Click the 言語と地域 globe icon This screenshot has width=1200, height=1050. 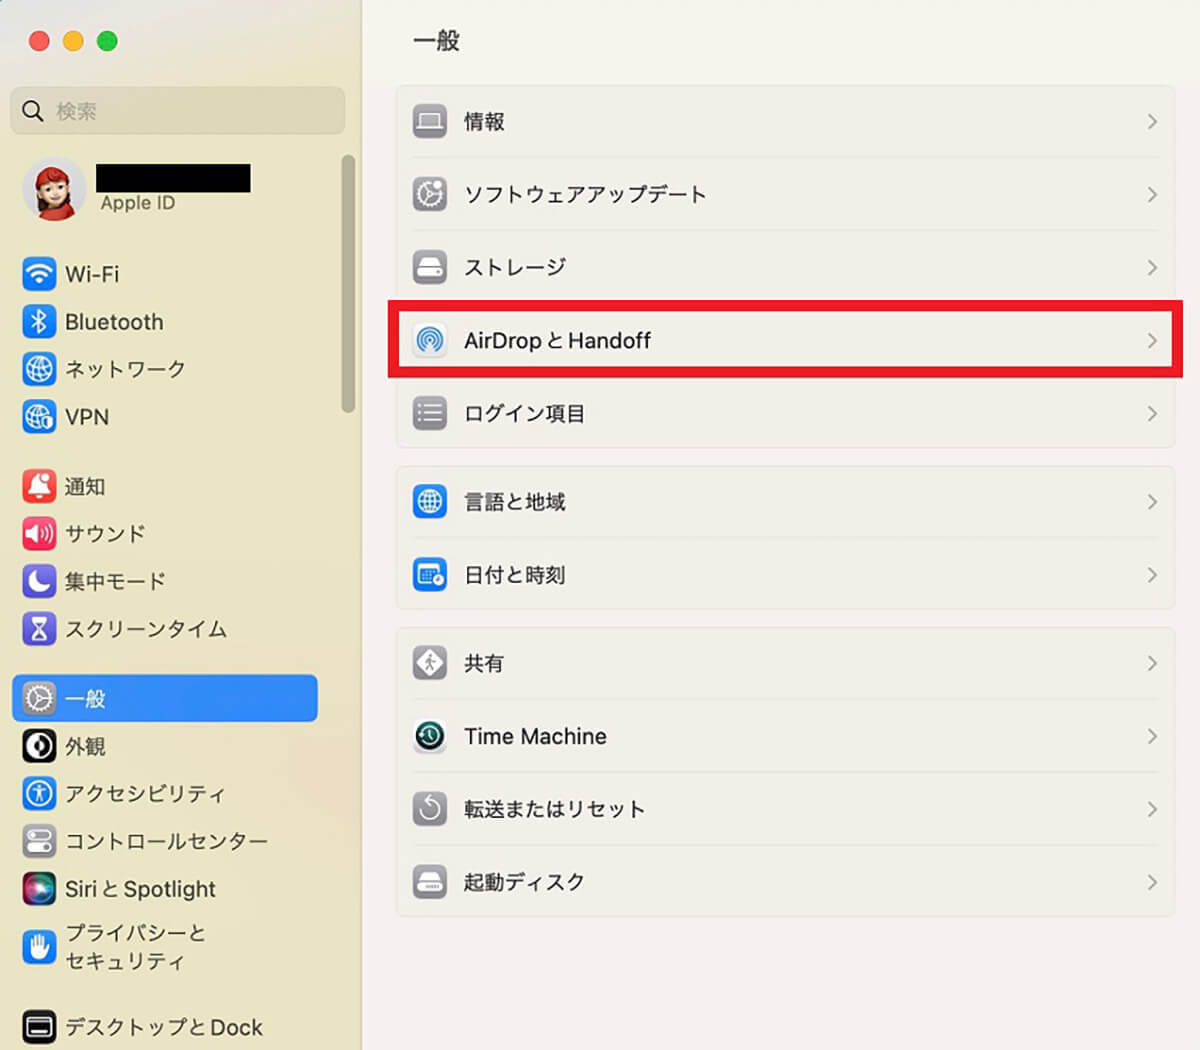430,501
